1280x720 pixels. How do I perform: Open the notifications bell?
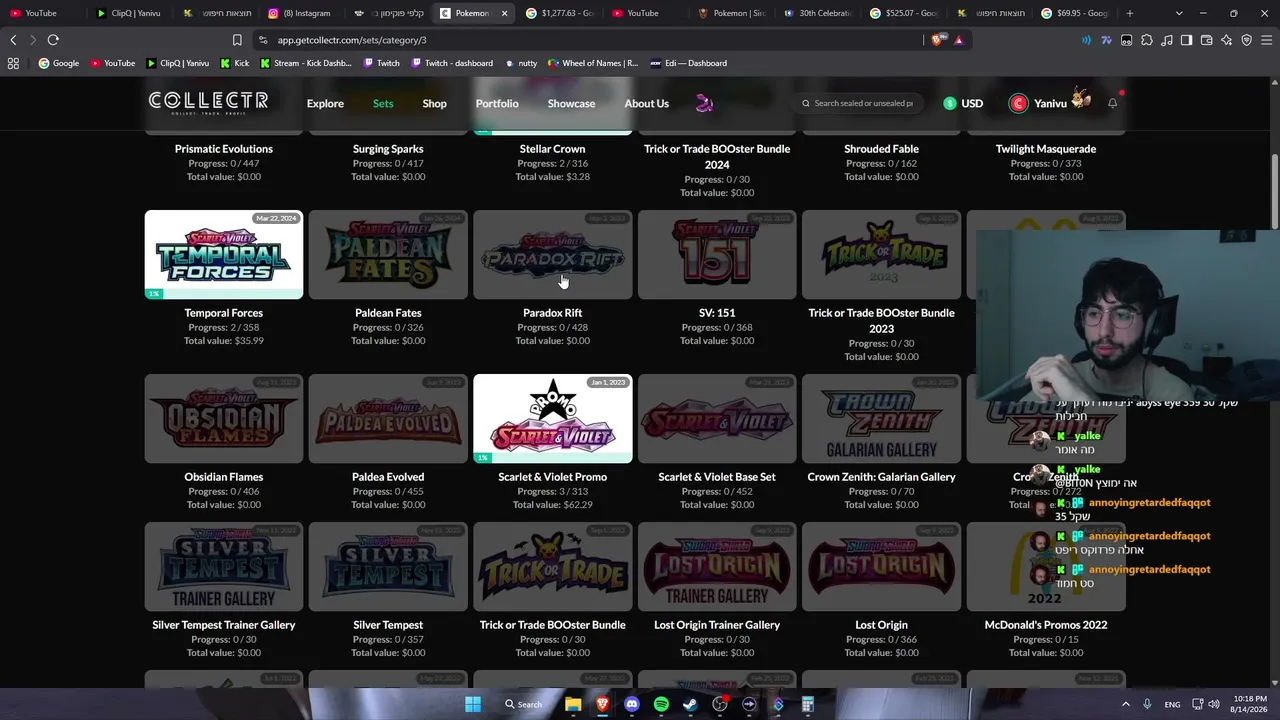[x=1112, y=103]
